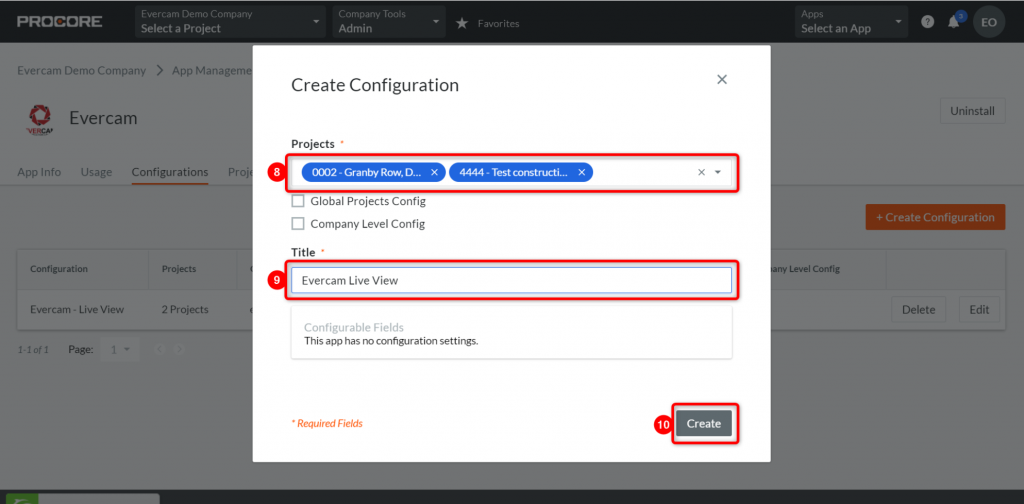Open the Select a Project dropdown
This screenshot has height=504, width=1024.
pyautogui.click(x=231, y=22)
